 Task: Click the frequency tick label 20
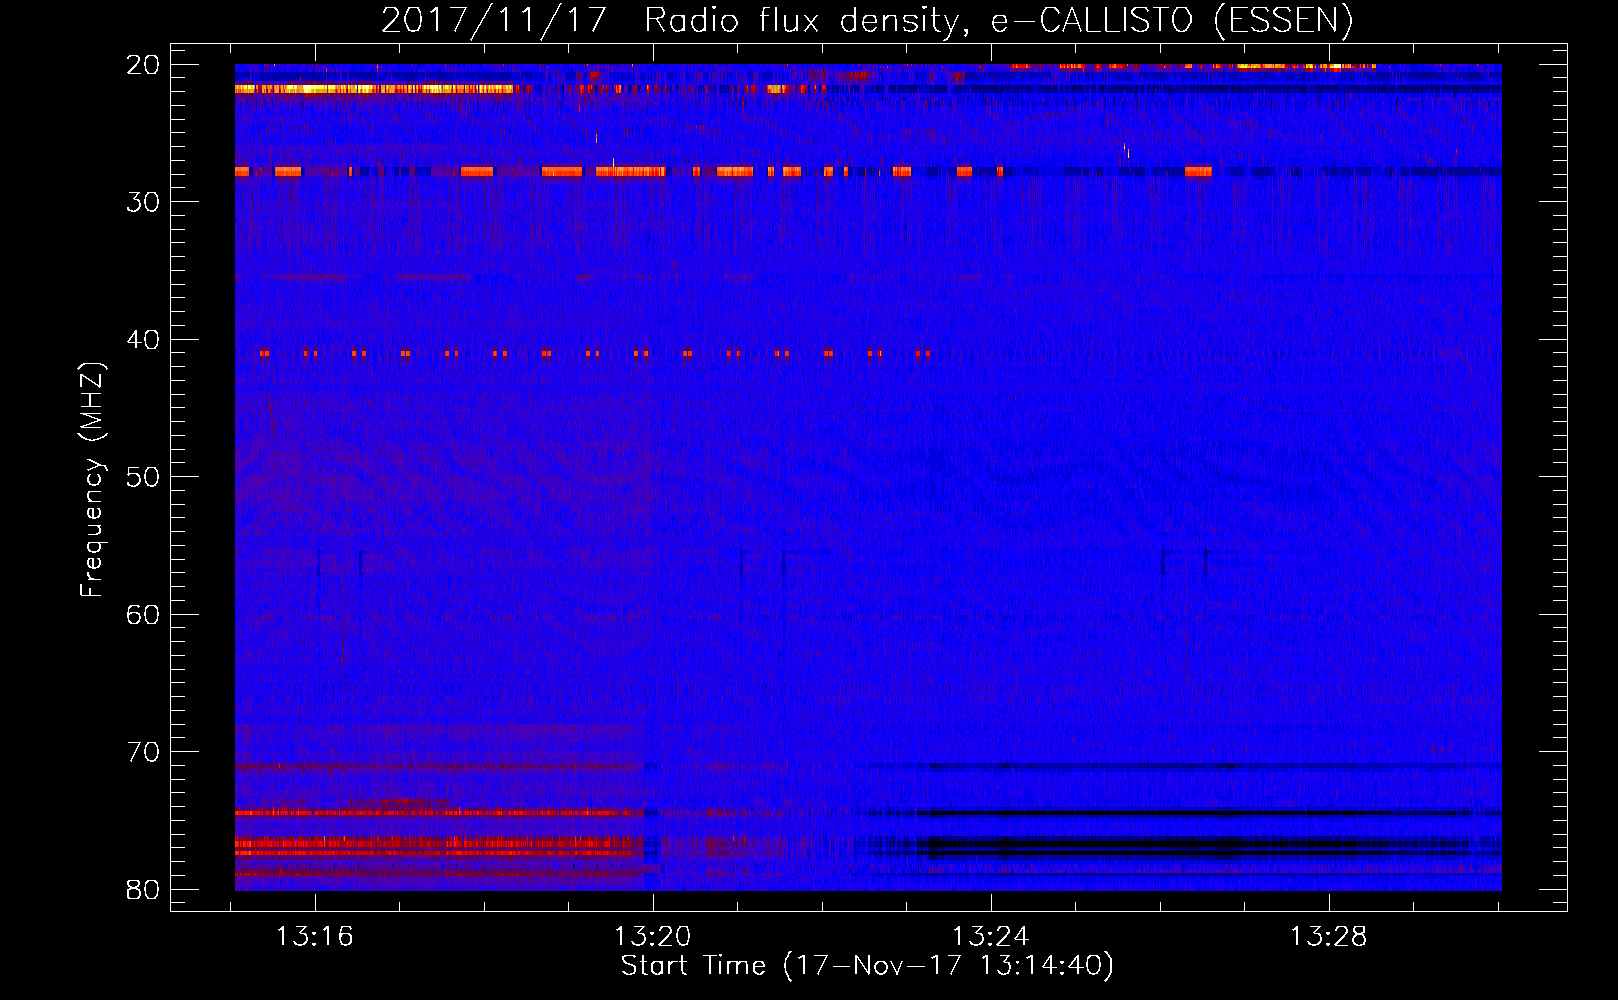[144, 65]
